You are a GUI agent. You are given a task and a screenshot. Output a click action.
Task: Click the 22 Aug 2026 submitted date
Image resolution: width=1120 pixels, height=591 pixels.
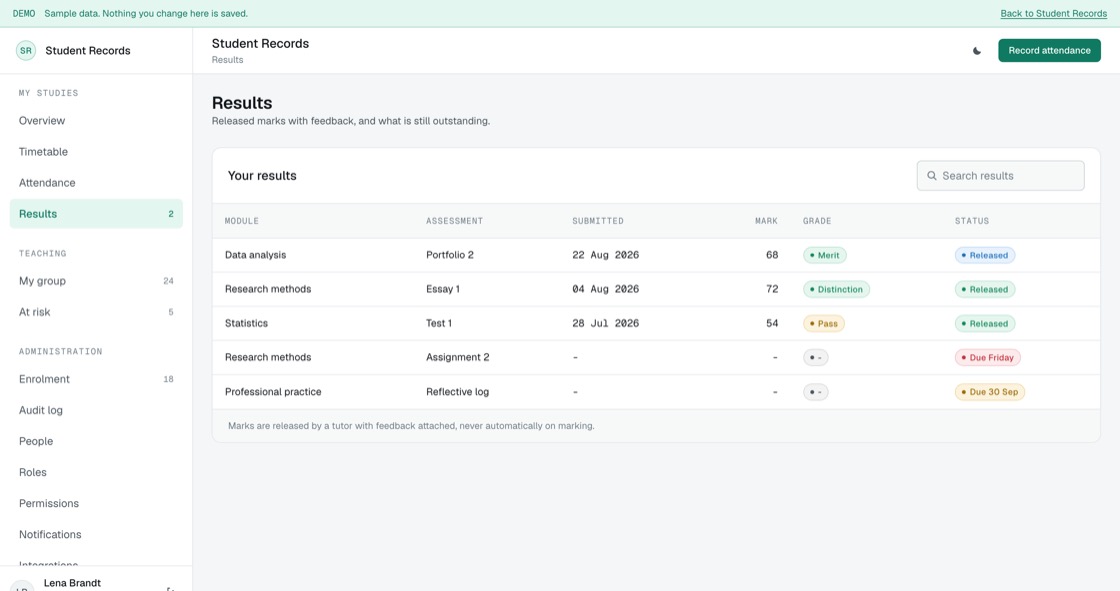coord(605,255)
